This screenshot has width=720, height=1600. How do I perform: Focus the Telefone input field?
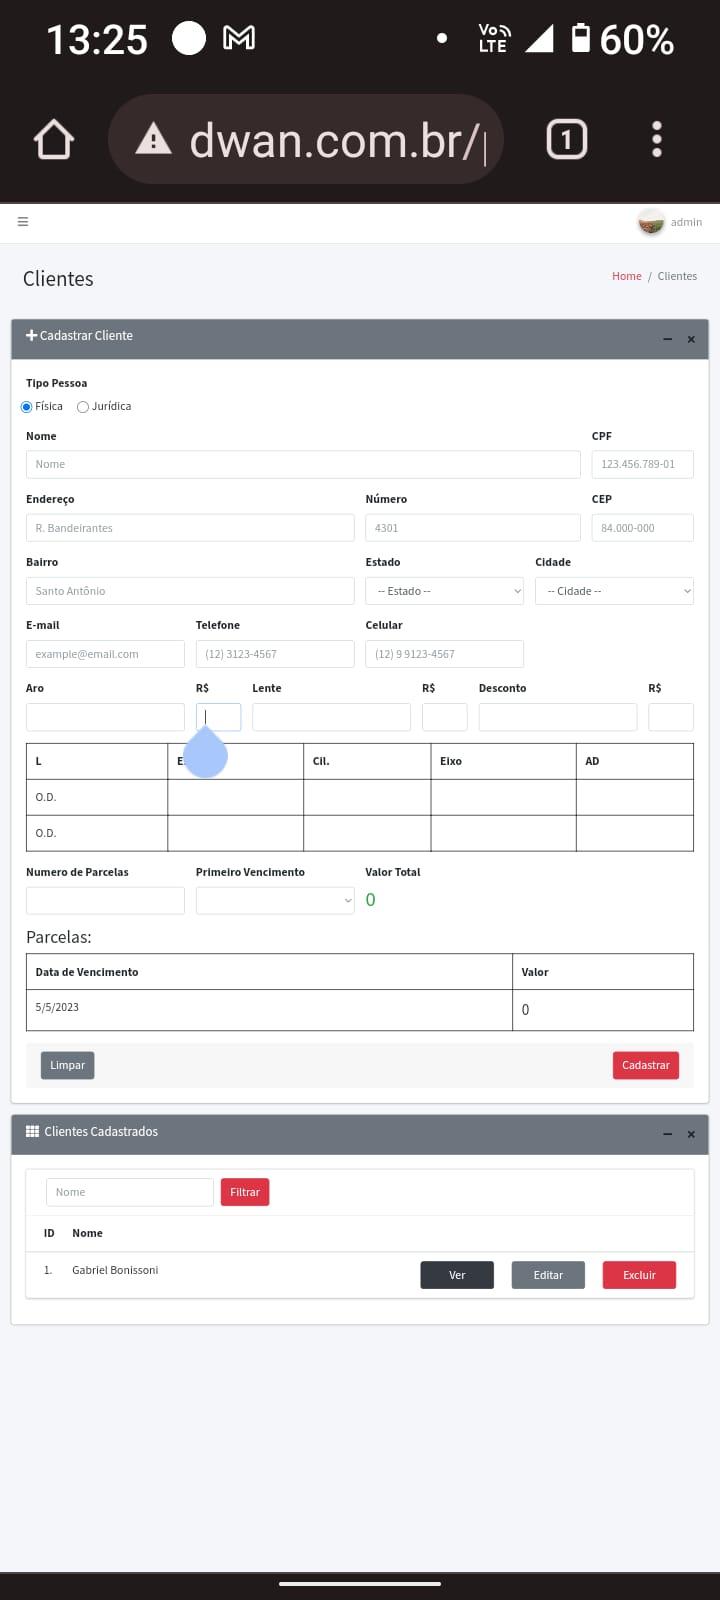[275, 654]
